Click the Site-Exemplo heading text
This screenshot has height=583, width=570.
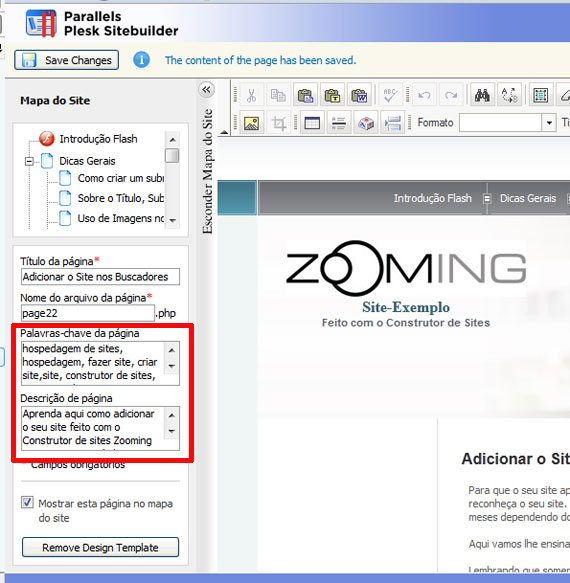(x=406, y=307)
